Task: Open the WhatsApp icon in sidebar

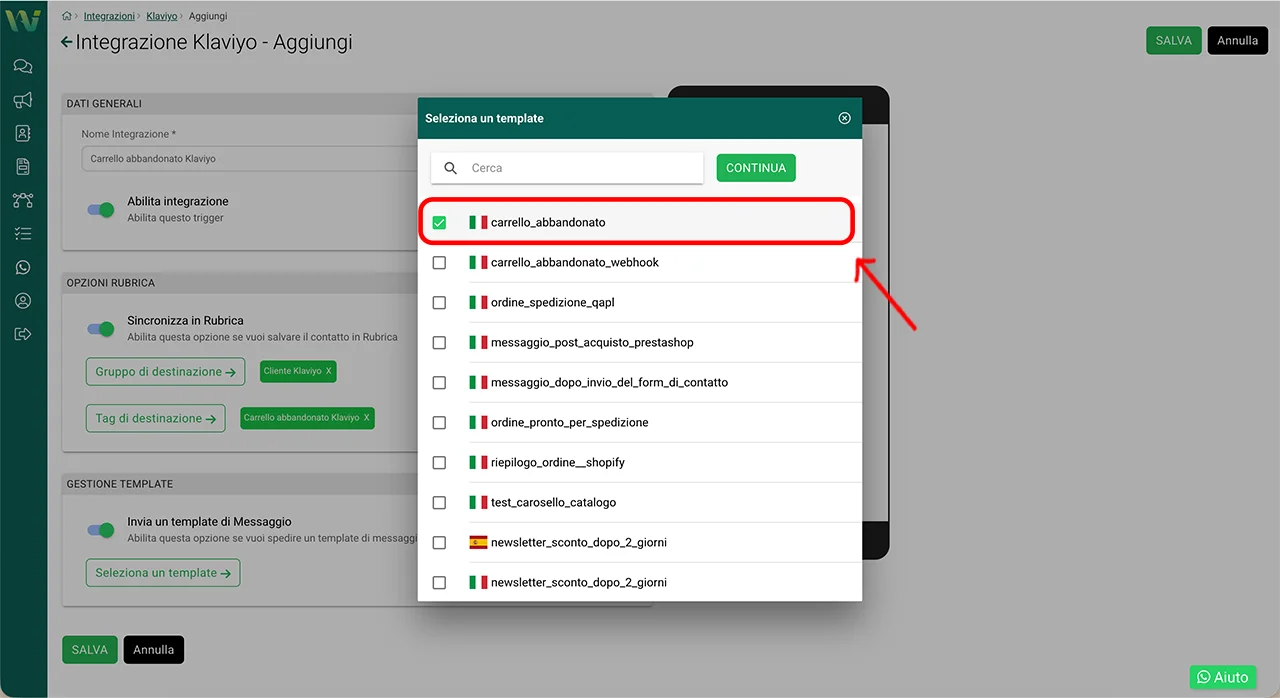Action: point(23,267)
